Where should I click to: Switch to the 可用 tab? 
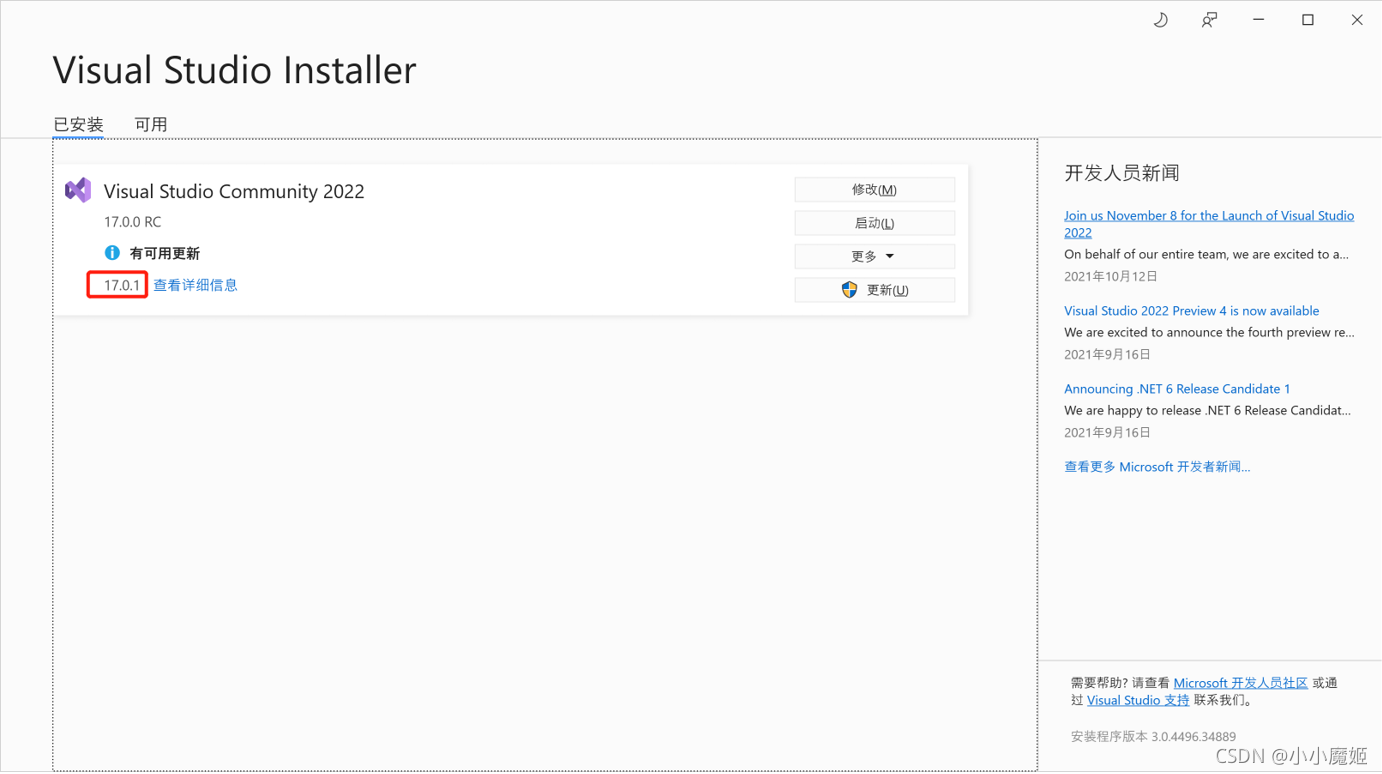coord(151,124)
